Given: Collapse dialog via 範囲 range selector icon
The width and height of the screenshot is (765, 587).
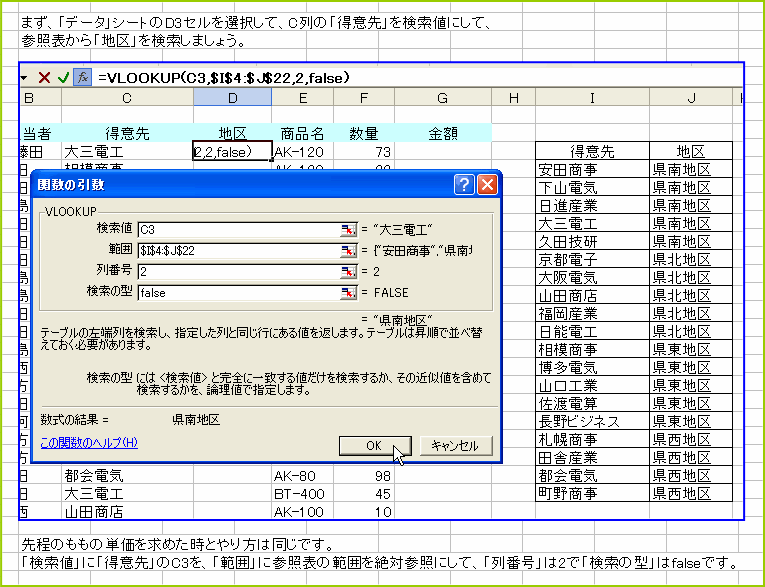Looking at the screenshot, I should (348, 250).
